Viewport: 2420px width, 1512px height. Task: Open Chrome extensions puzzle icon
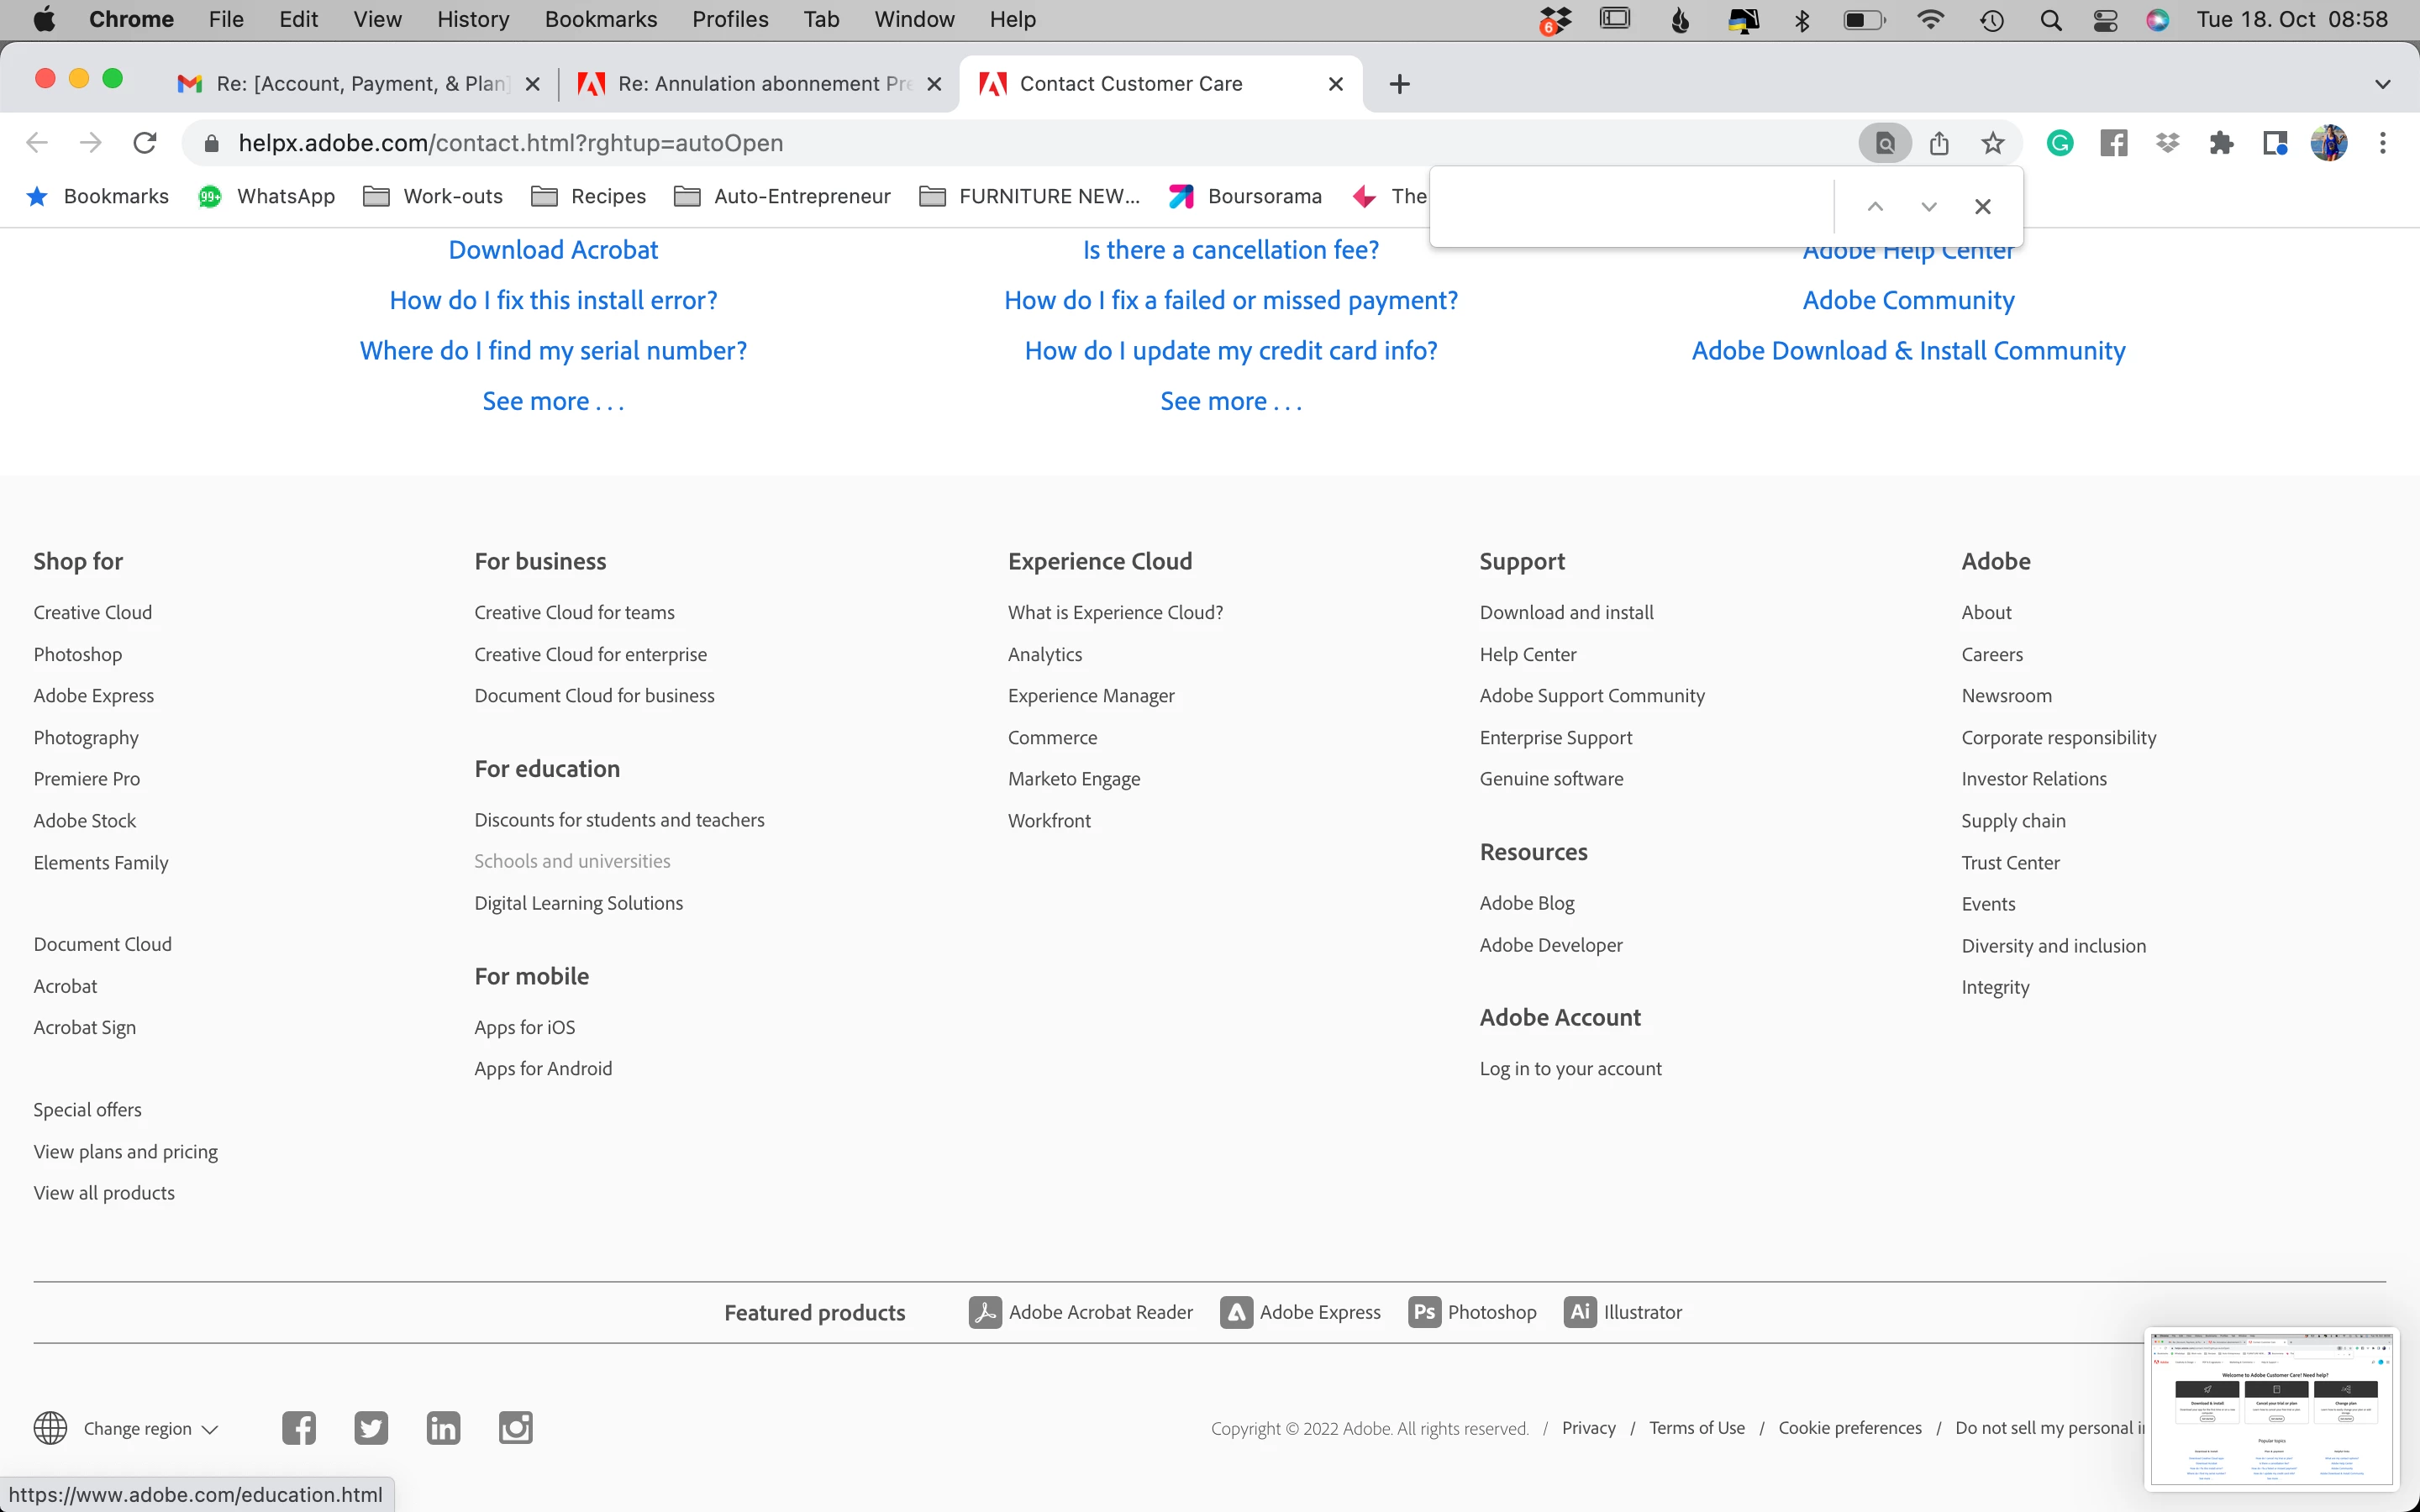[2221, 143]
